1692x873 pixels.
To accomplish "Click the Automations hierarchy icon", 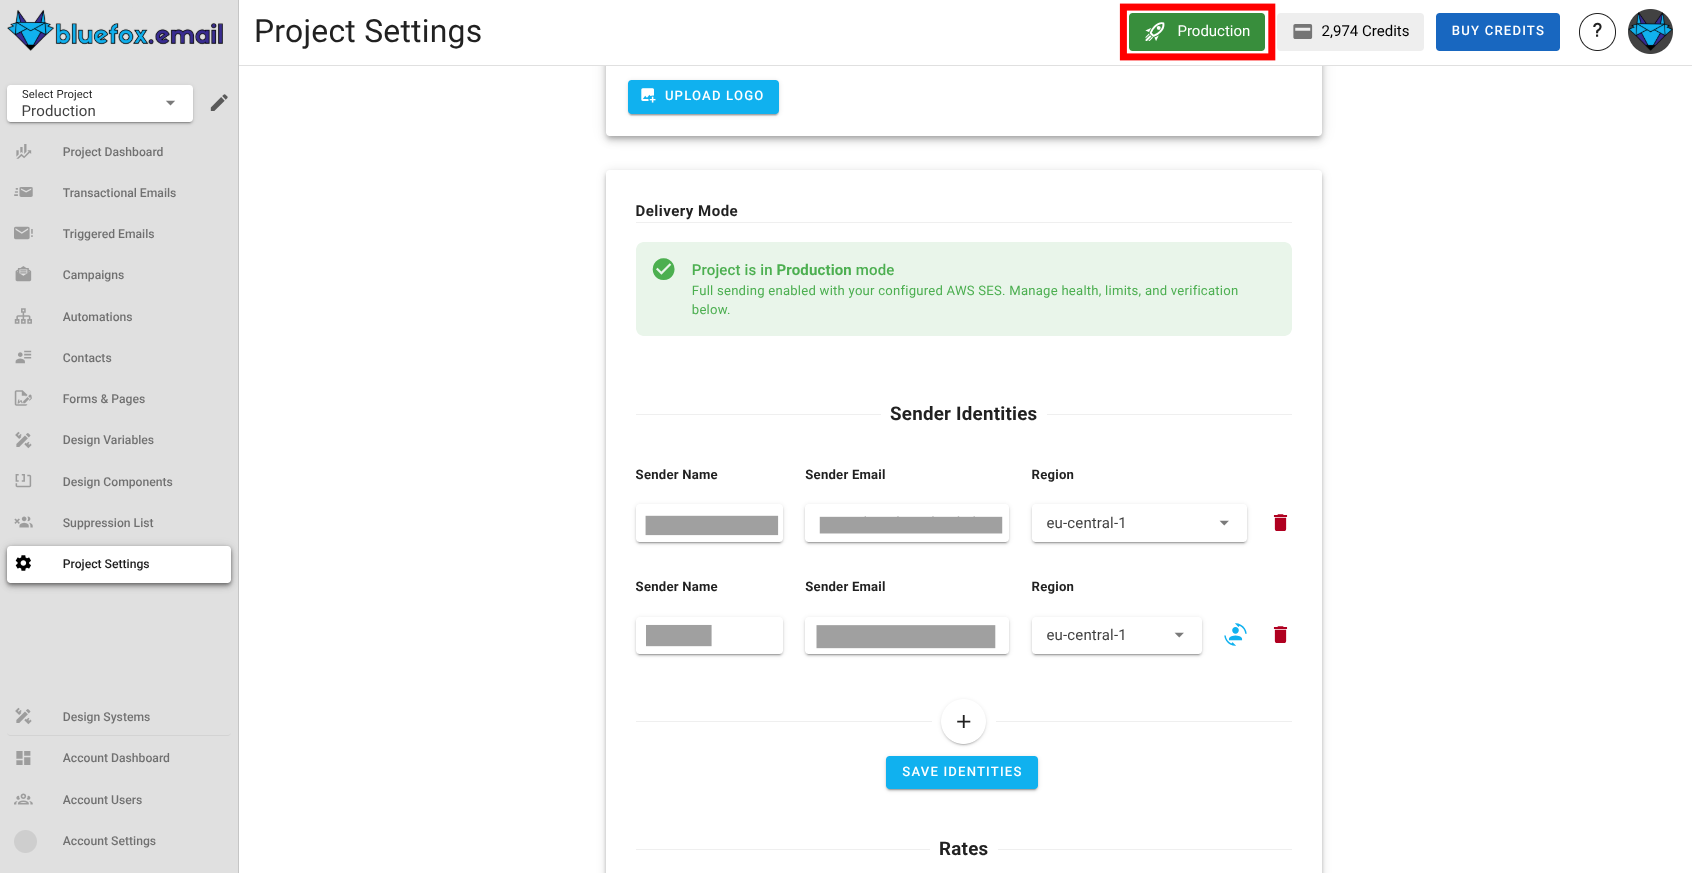I will [24, 316].
